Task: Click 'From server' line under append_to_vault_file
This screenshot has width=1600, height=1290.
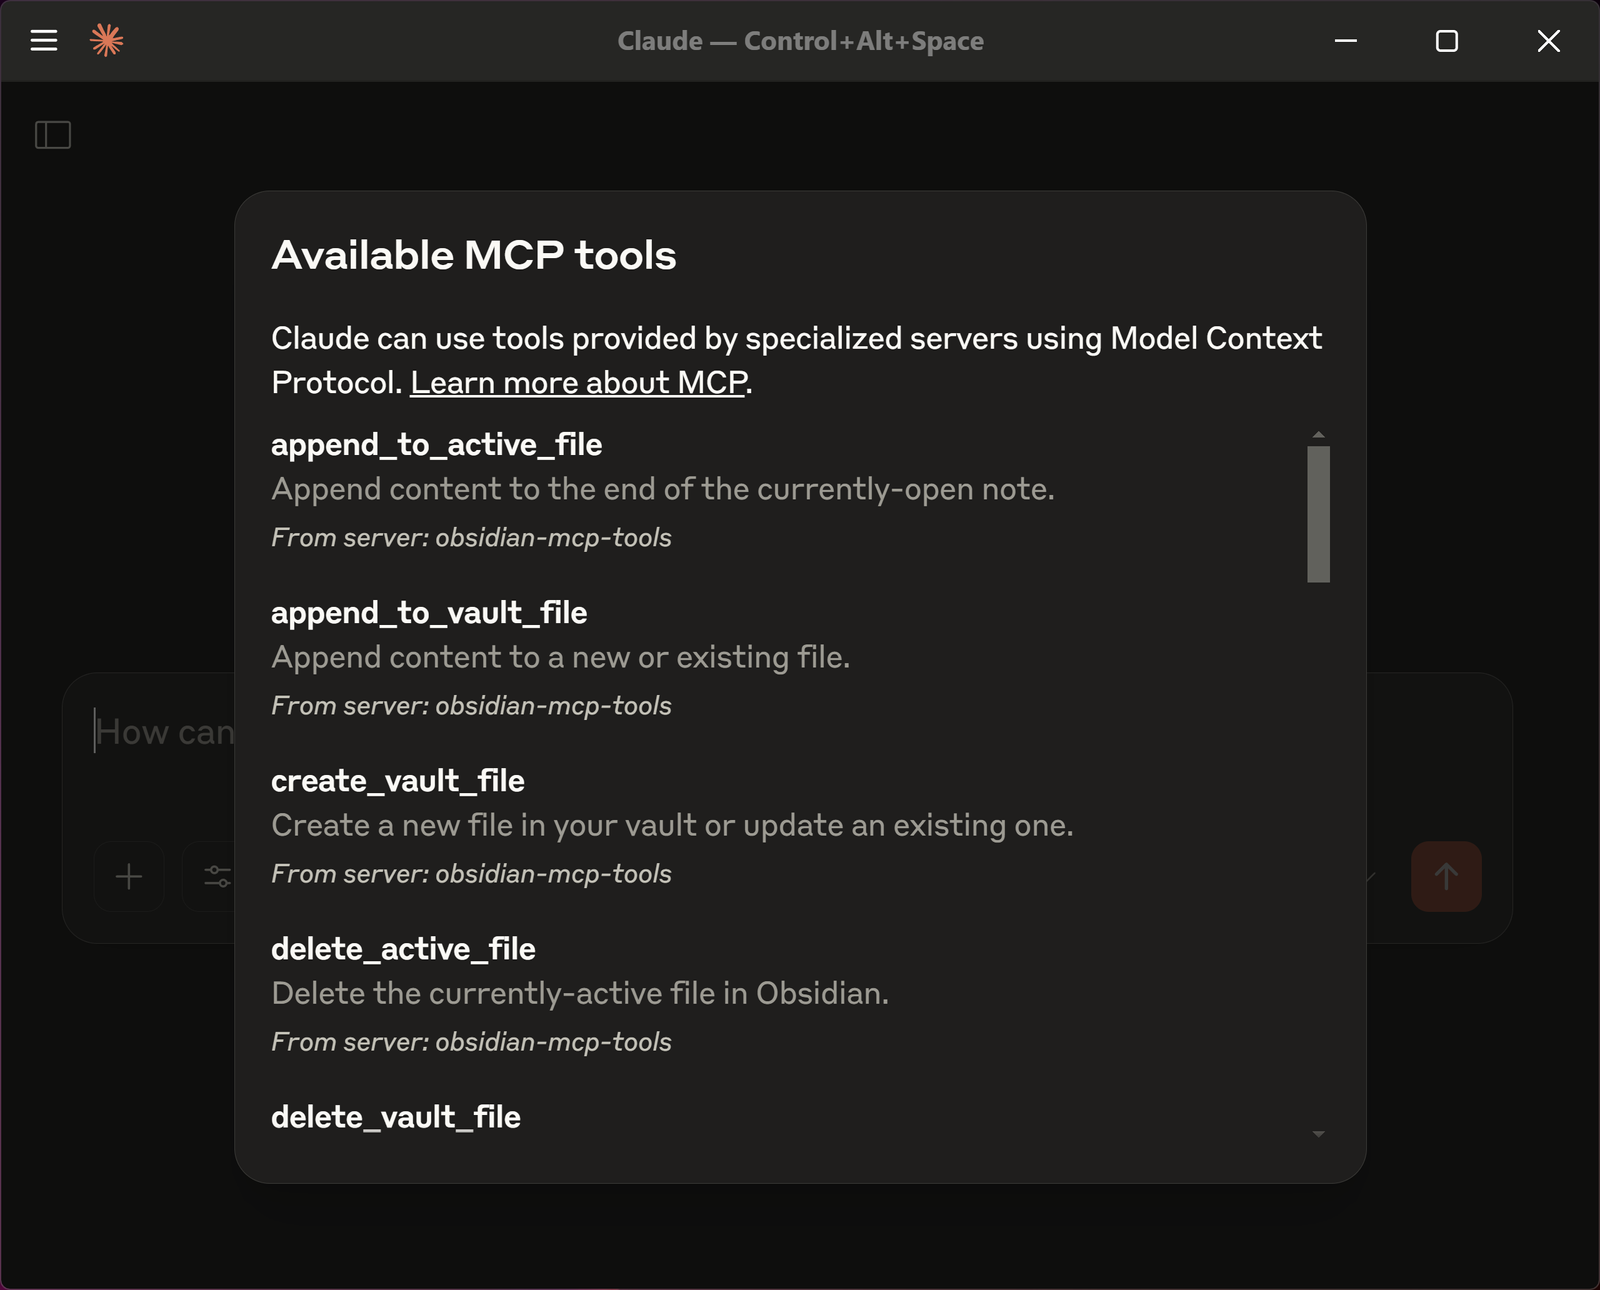Action: pos(471,706)
